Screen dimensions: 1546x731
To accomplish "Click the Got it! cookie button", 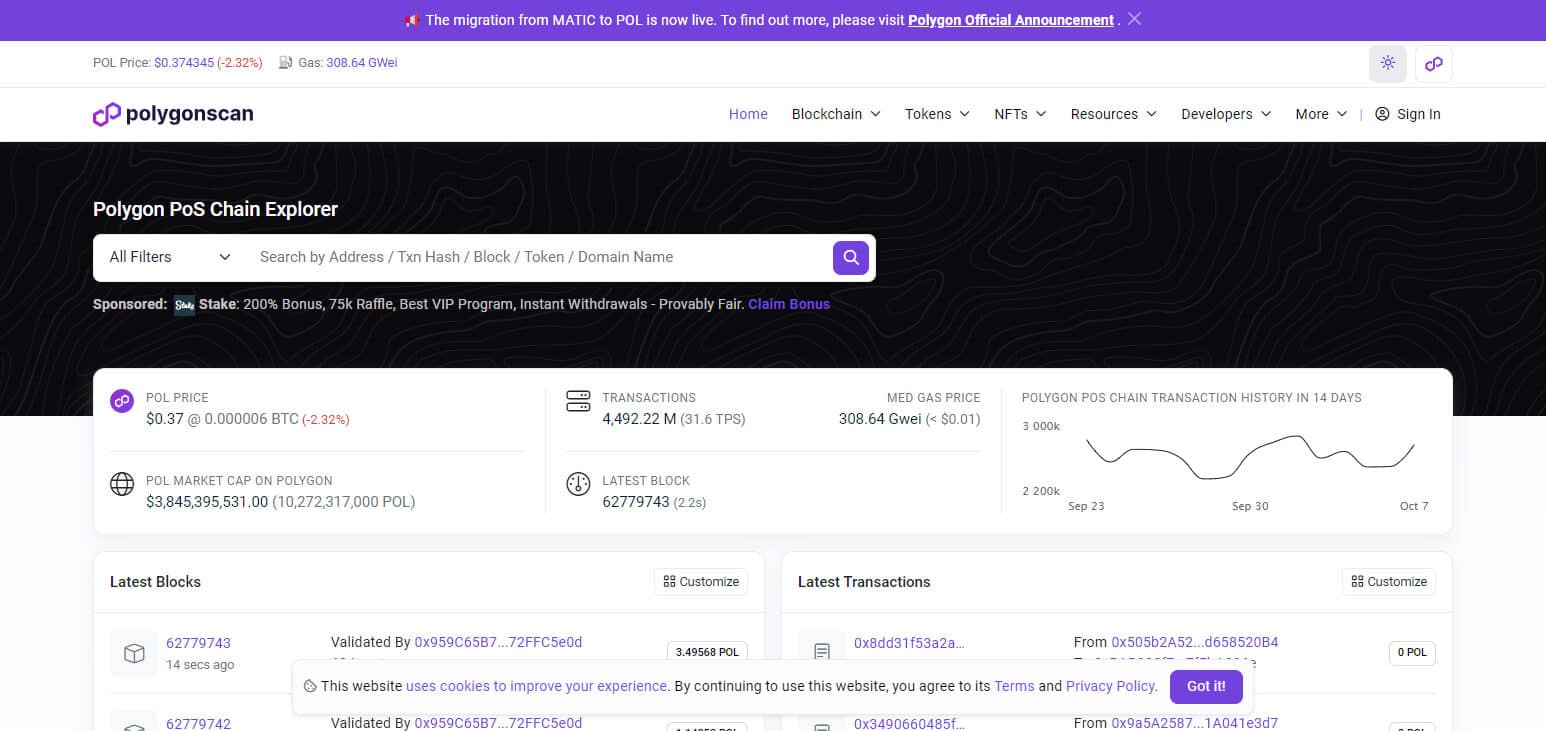I will (1206, 686).
